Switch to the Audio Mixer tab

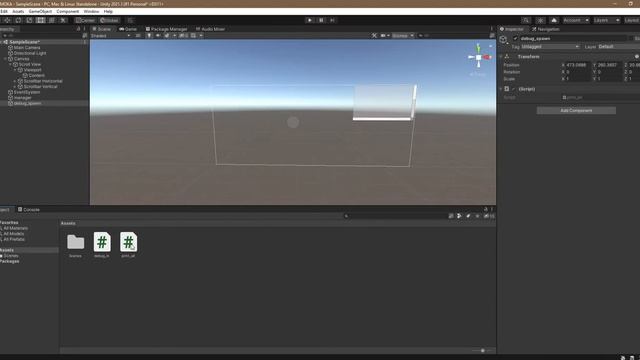tap(210, 29)
